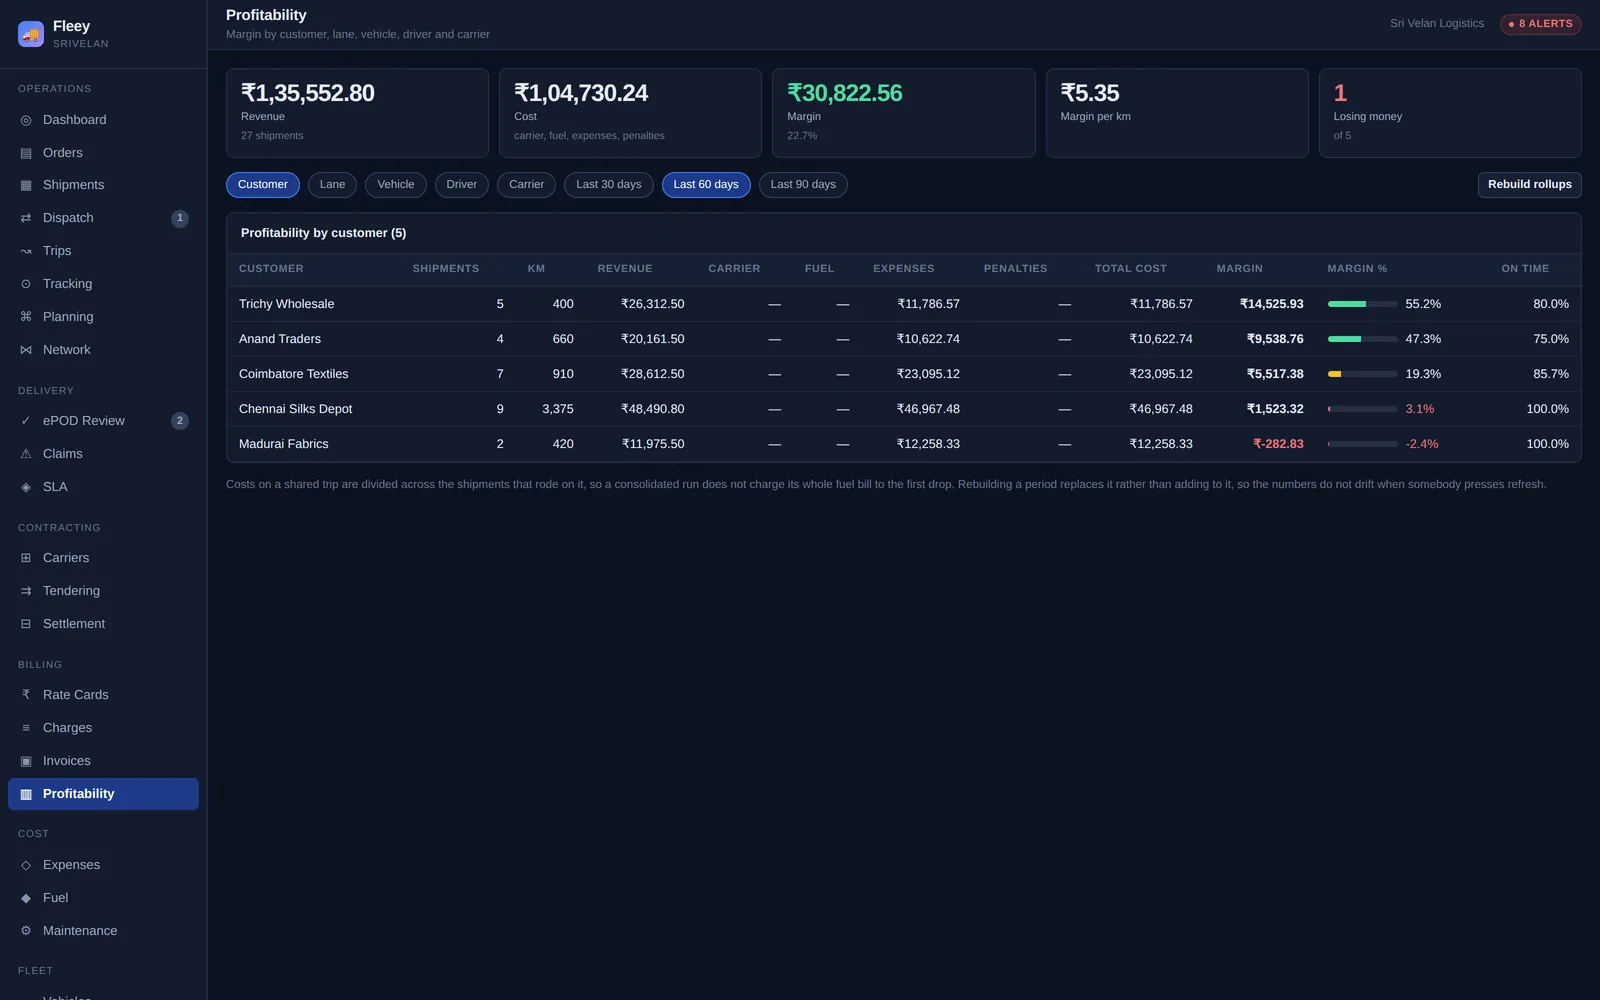
Task: Click the Tracking target icon
Action: point(26,284)
